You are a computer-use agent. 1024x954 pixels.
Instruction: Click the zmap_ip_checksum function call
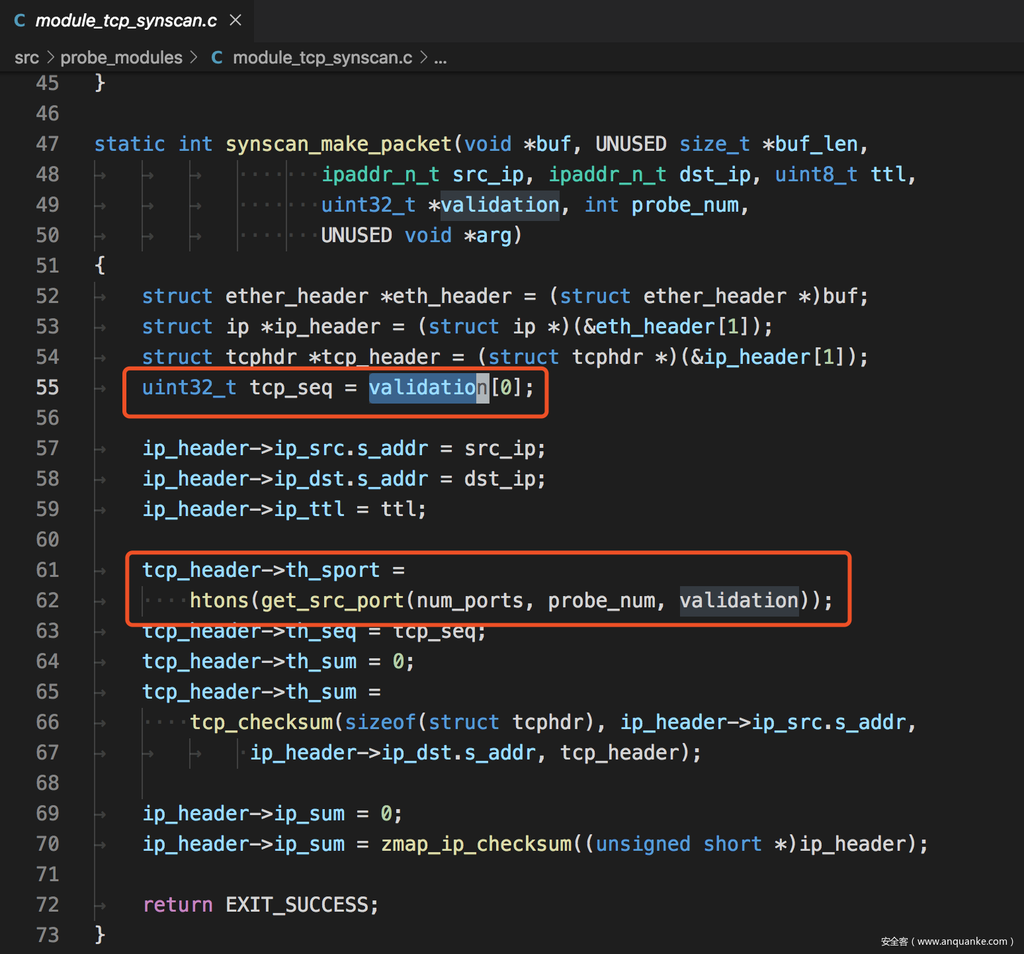click(x=475, y=845)
